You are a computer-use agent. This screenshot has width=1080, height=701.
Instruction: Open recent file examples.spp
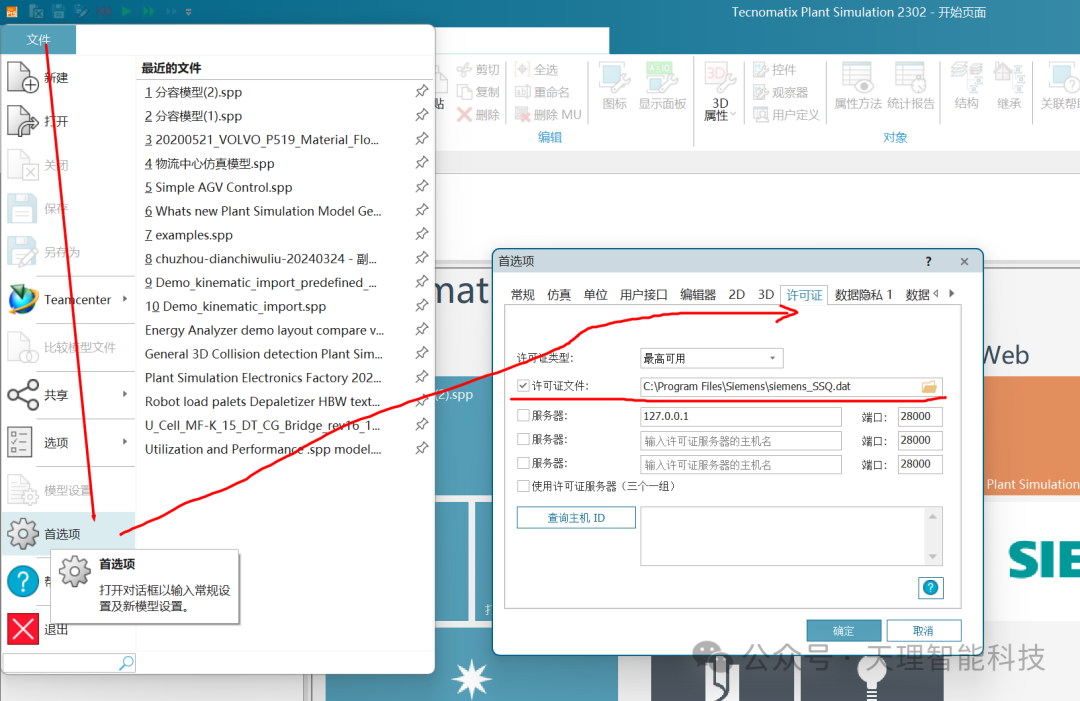[189, 235]
